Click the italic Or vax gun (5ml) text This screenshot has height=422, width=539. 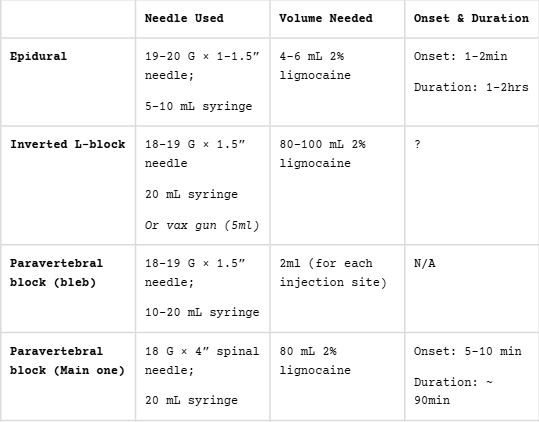click(x=202, y=225)
